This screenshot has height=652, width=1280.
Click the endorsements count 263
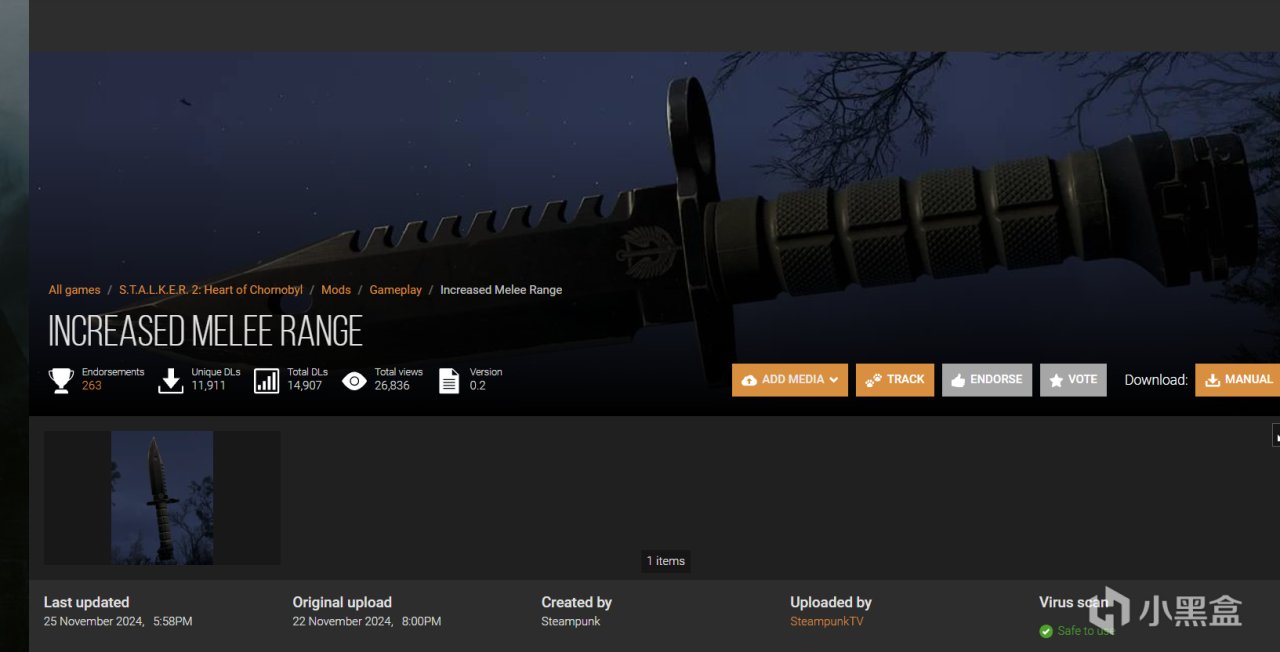point(92,386)
